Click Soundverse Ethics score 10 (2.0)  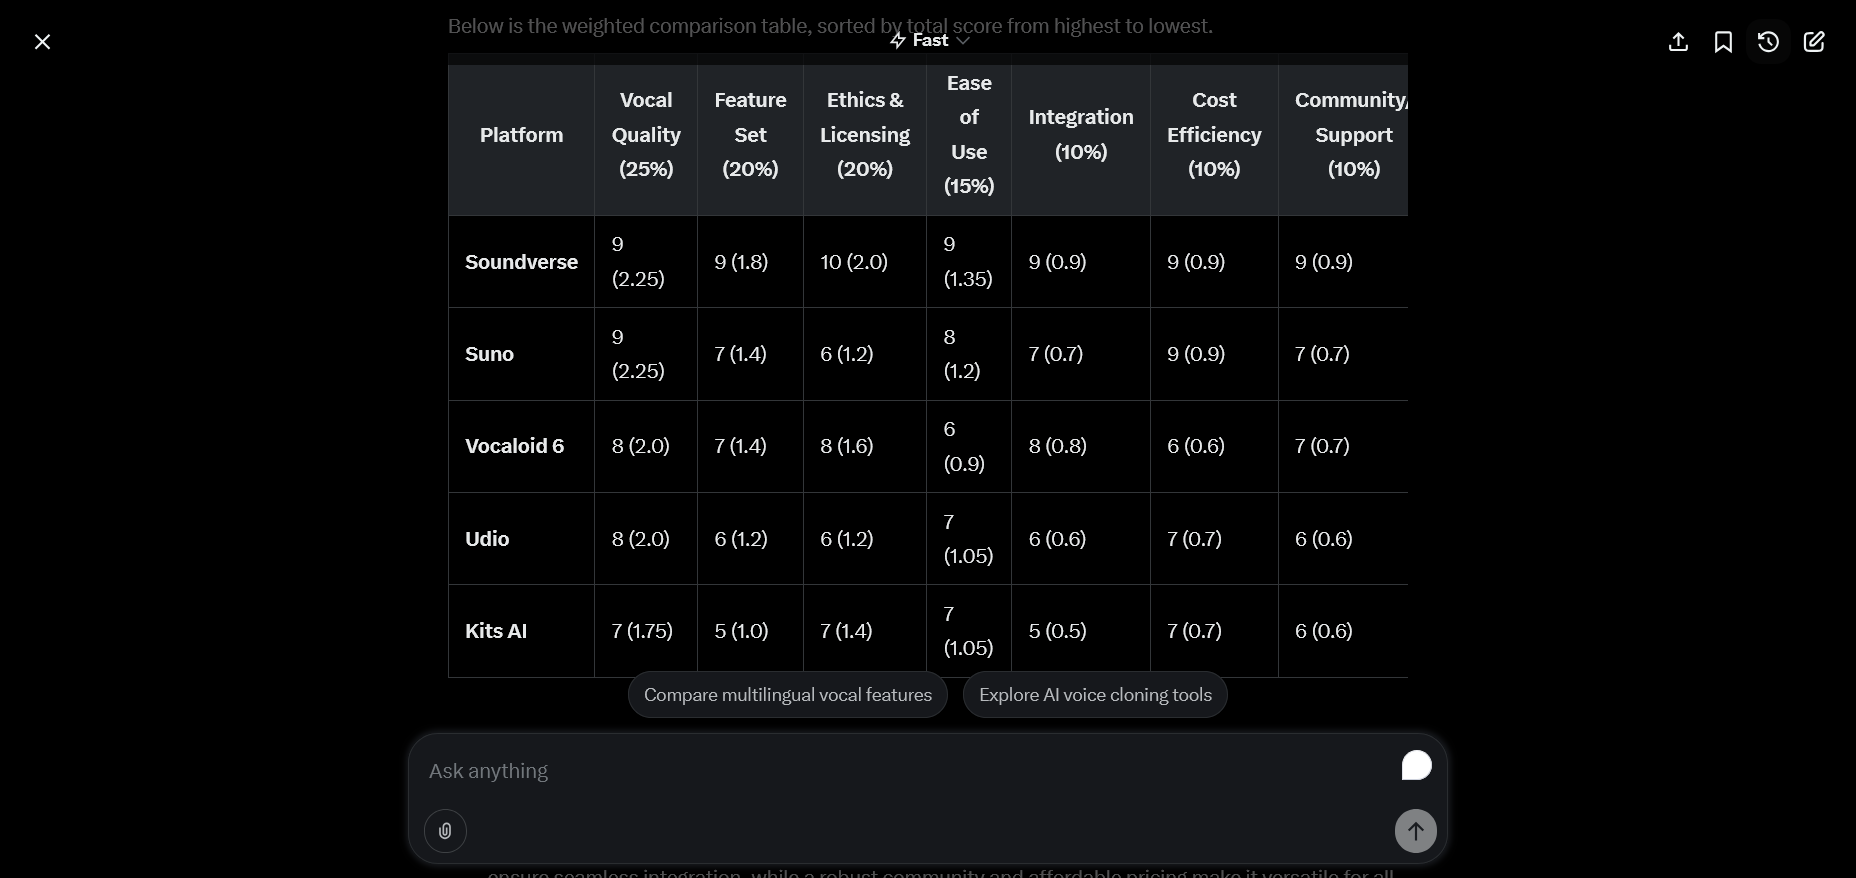pyautogui.click(x=854, y=262)
